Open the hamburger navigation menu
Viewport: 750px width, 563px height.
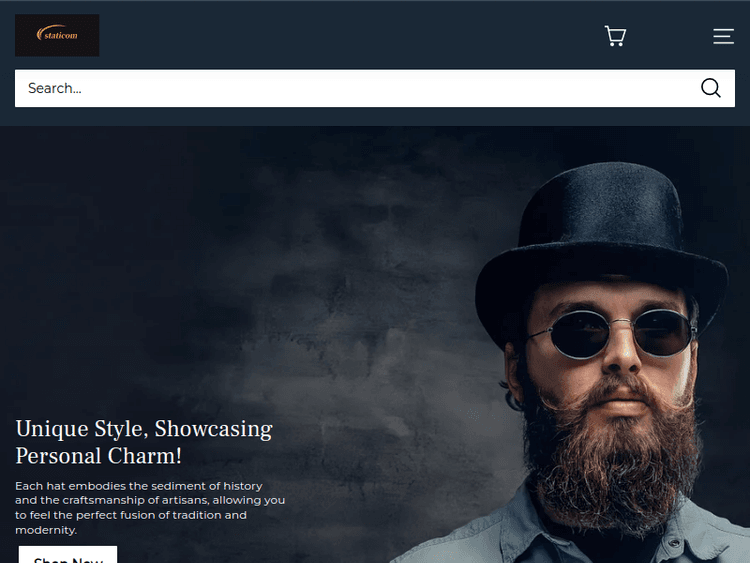[723, 36]
